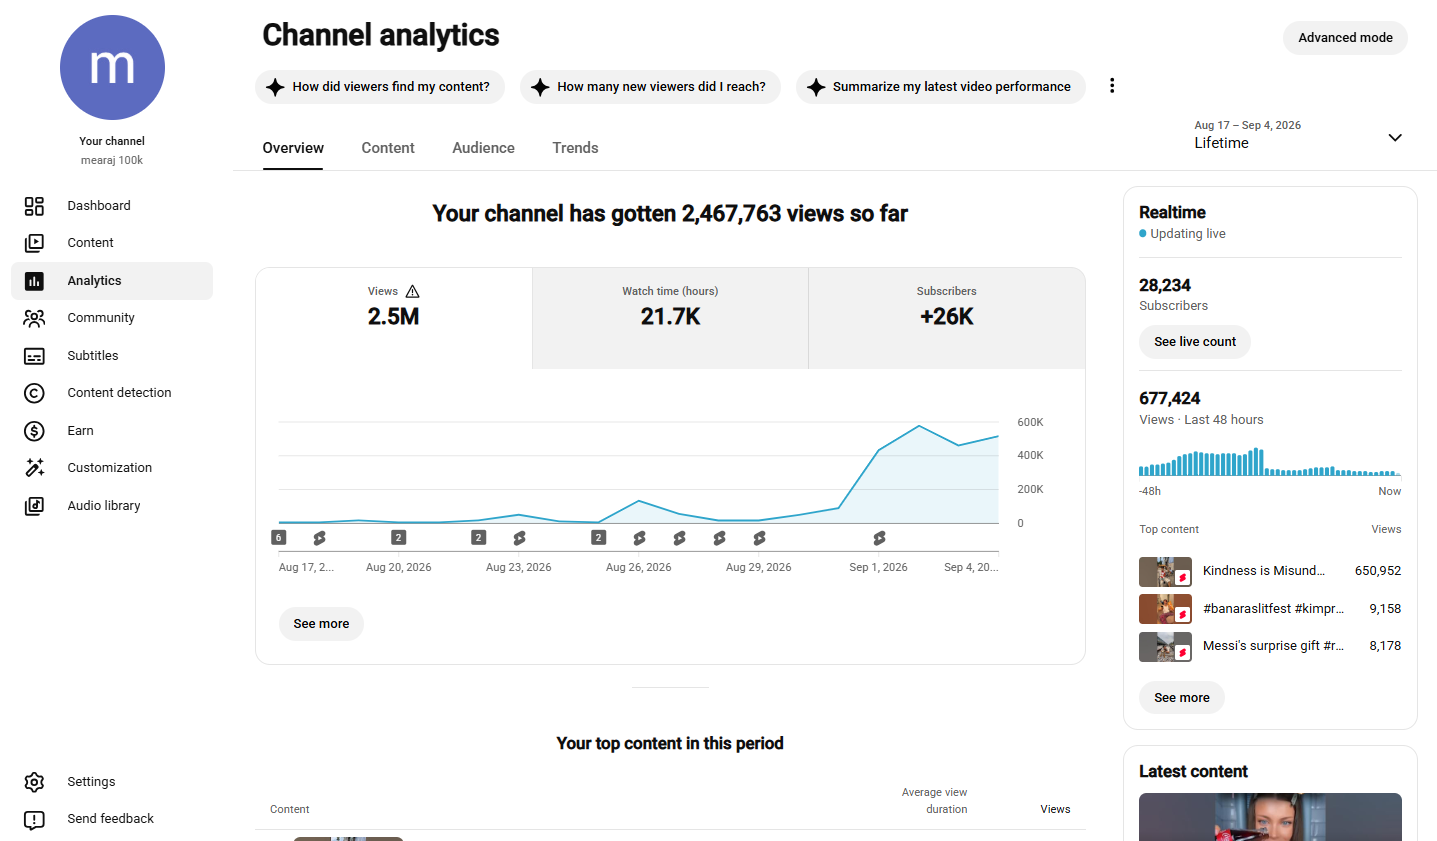Click the sparkle icon on 'How many new viewers'
The width and height of the screenshot is (1437, 841).
coord(540,87)
